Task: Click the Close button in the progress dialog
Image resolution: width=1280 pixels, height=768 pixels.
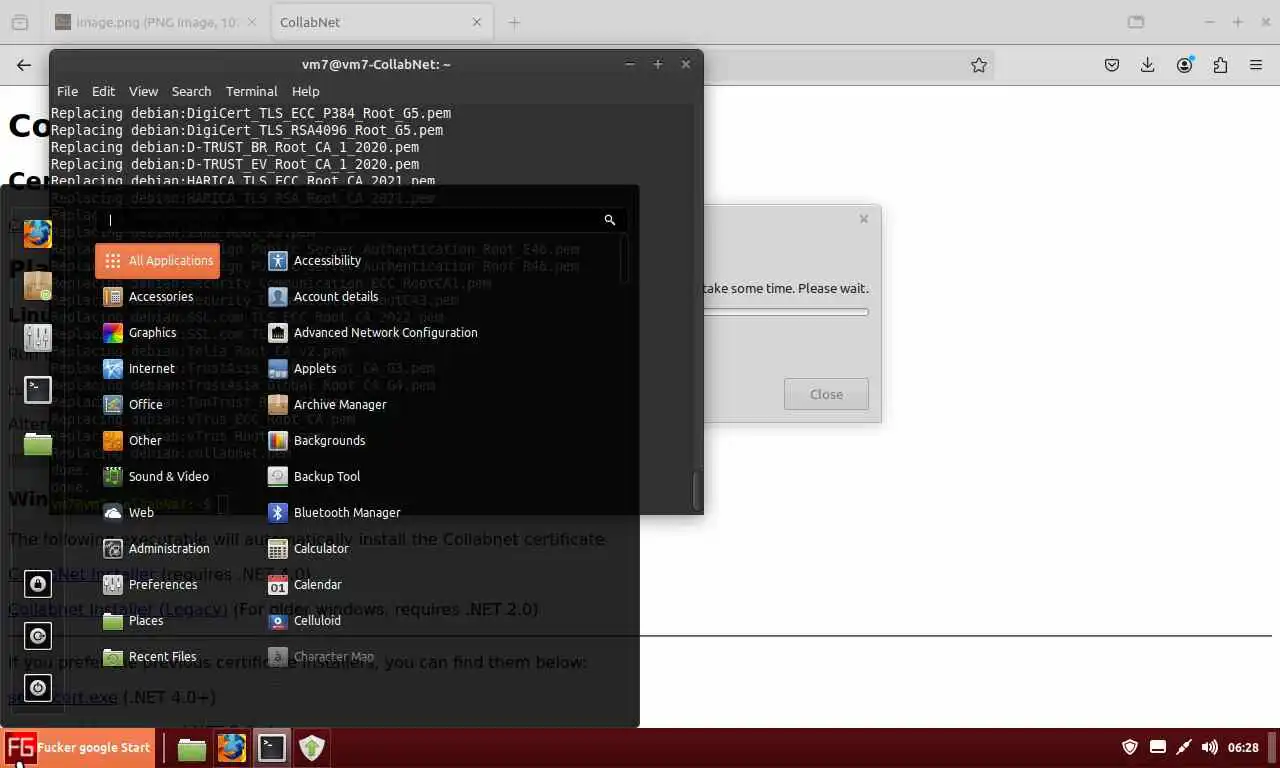Action: (826, 394)
